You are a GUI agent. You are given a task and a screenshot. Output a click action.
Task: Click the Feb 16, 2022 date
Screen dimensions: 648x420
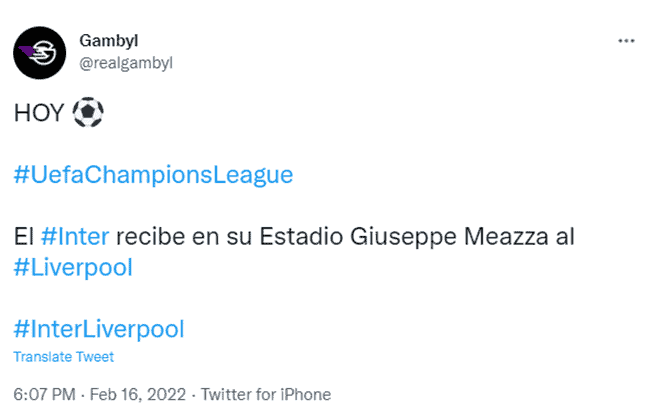138,394
